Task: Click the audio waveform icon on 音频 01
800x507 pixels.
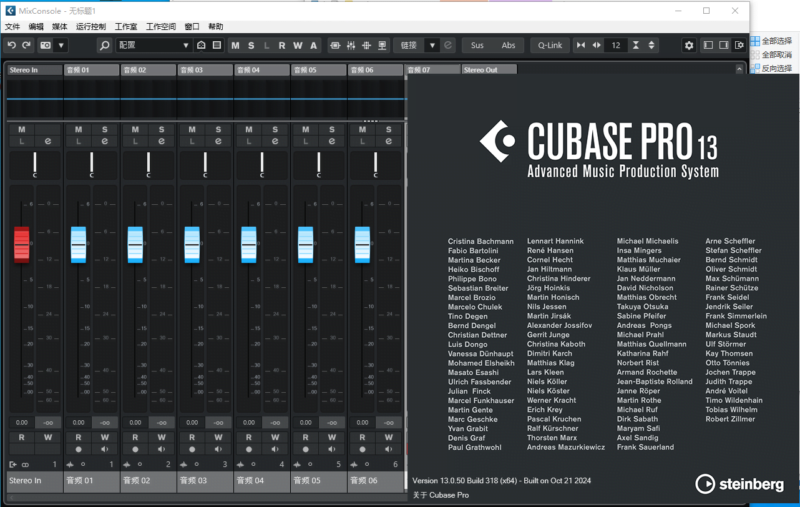Action: (70, 464)
